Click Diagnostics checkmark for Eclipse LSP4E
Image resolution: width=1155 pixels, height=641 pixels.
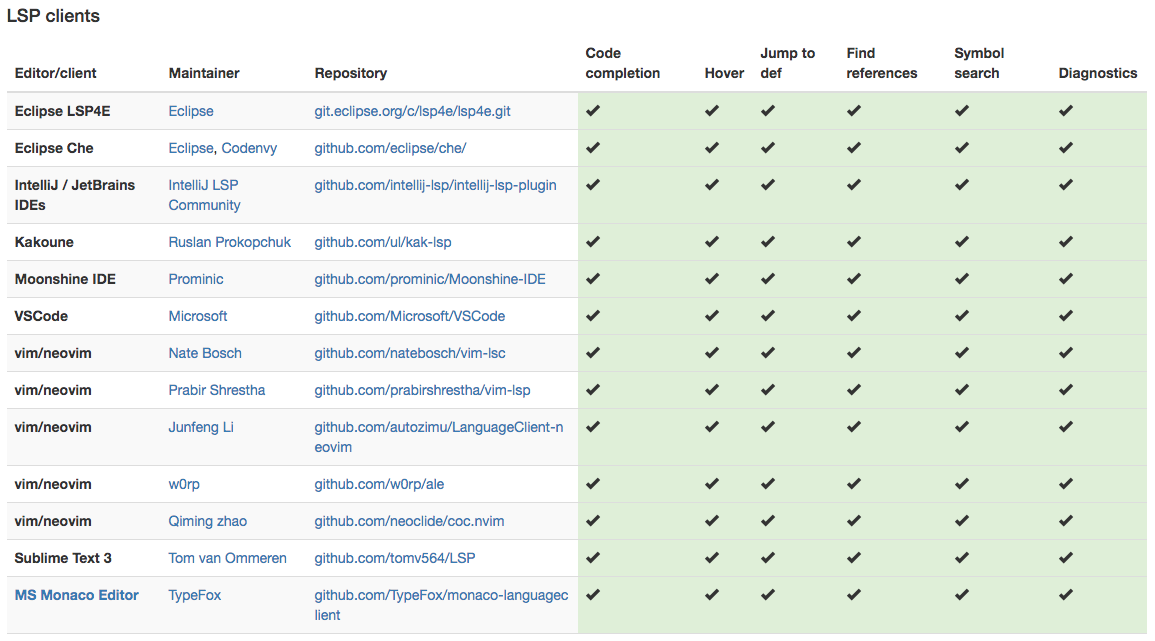click(x=1066, y=111)
